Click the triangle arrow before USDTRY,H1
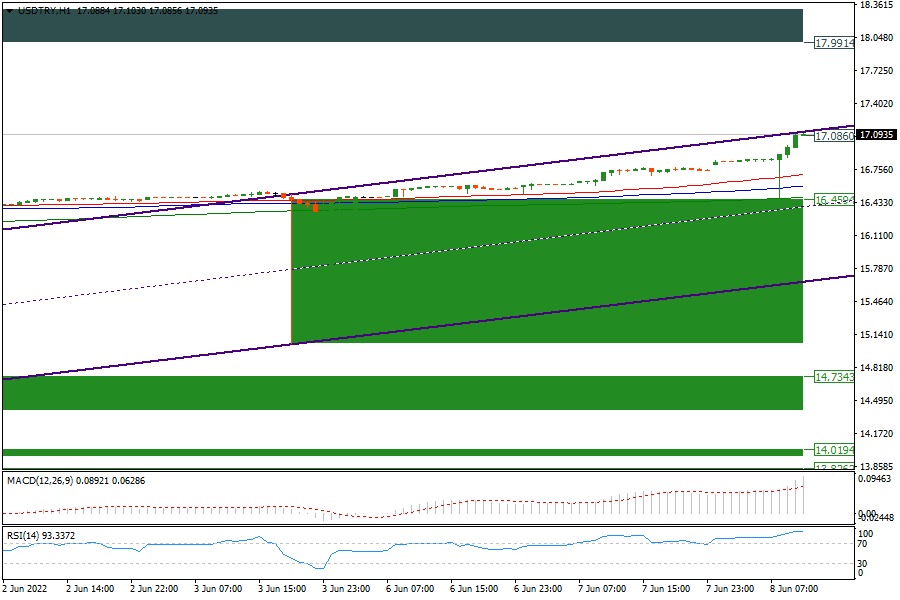 9,10
